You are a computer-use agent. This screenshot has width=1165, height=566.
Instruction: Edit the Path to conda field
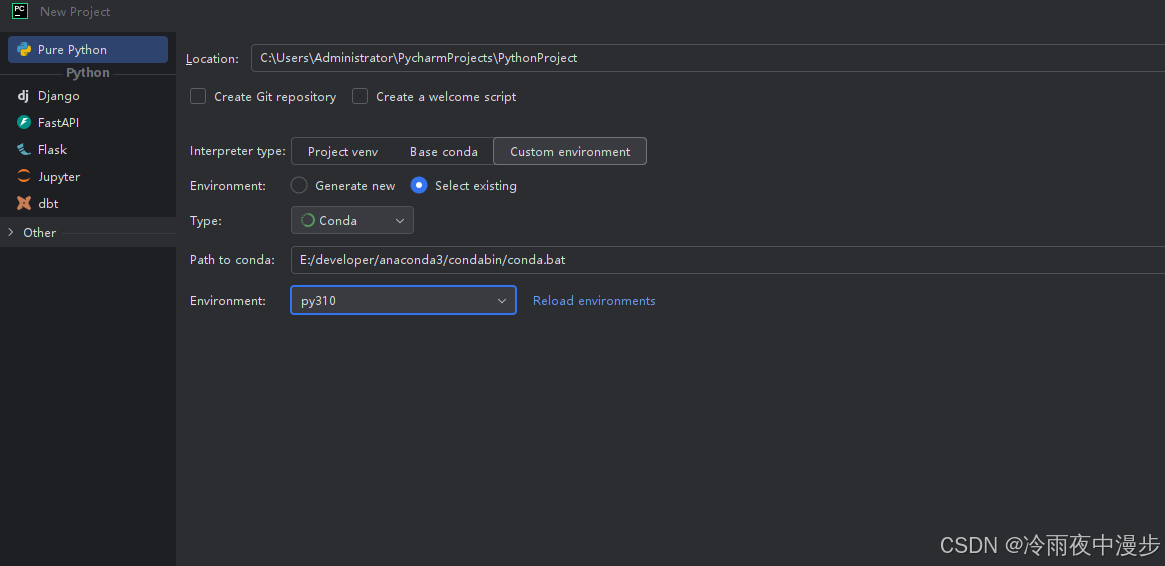tap(728, 260)
